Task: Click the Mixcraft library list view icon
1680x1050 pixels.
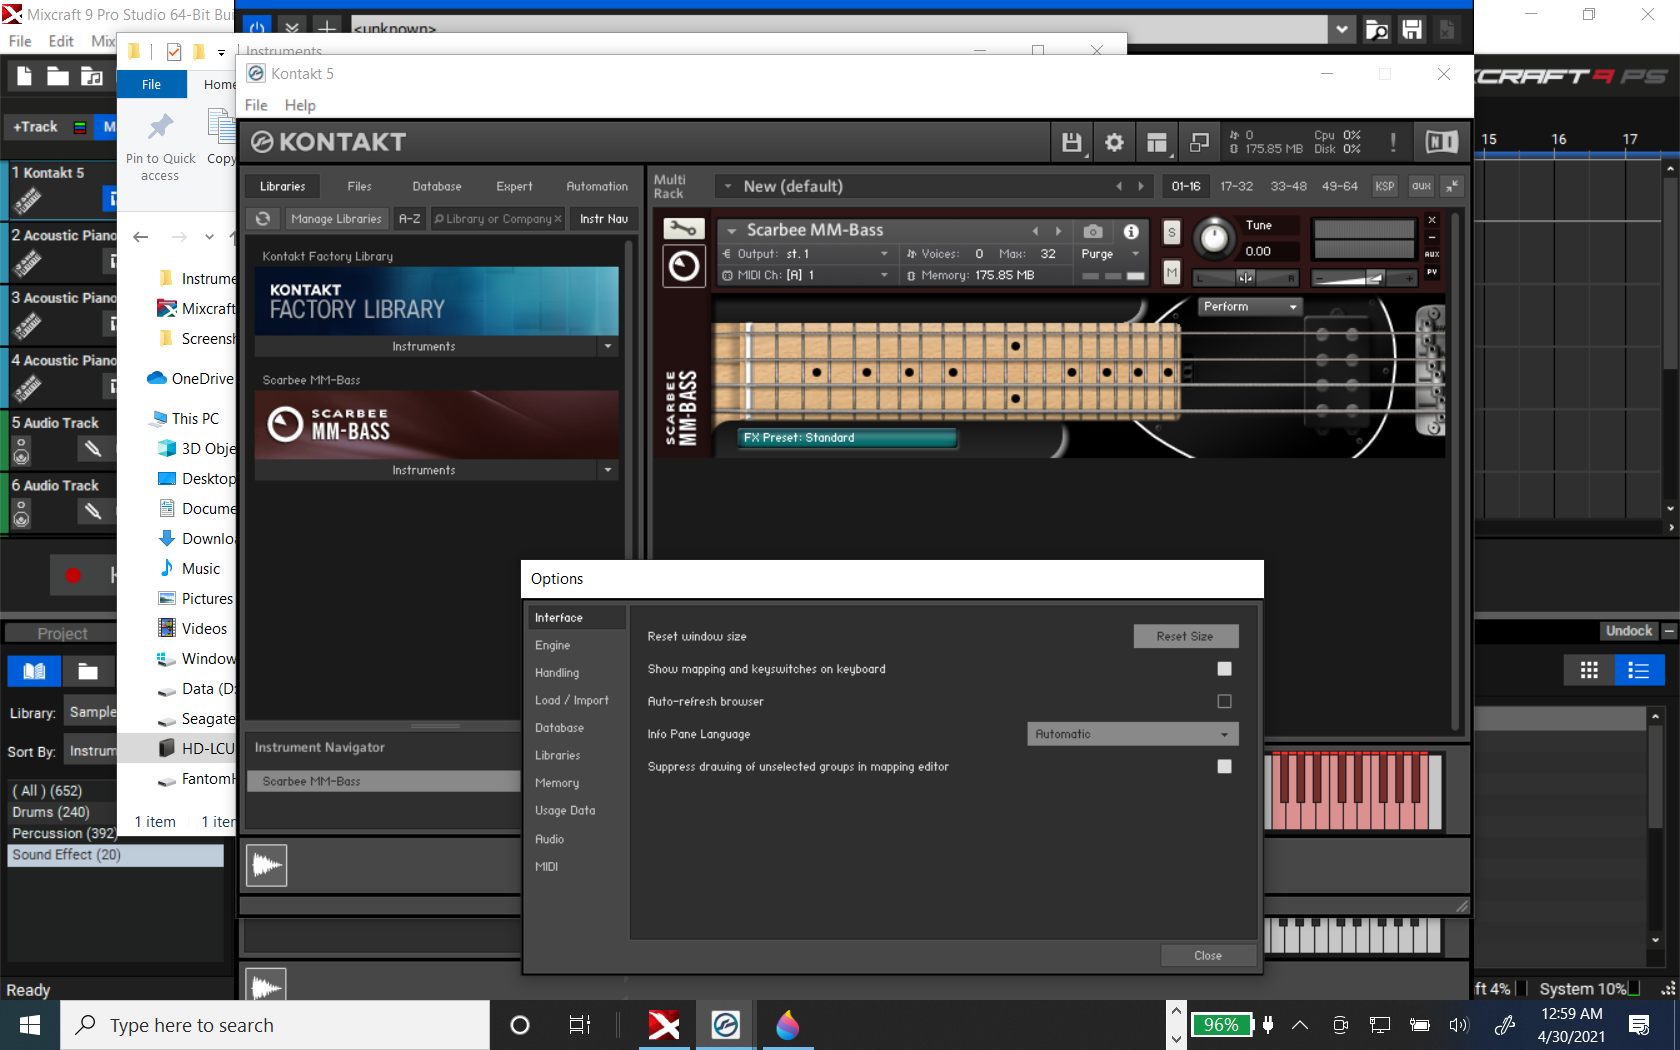Action: (1639, 670)
